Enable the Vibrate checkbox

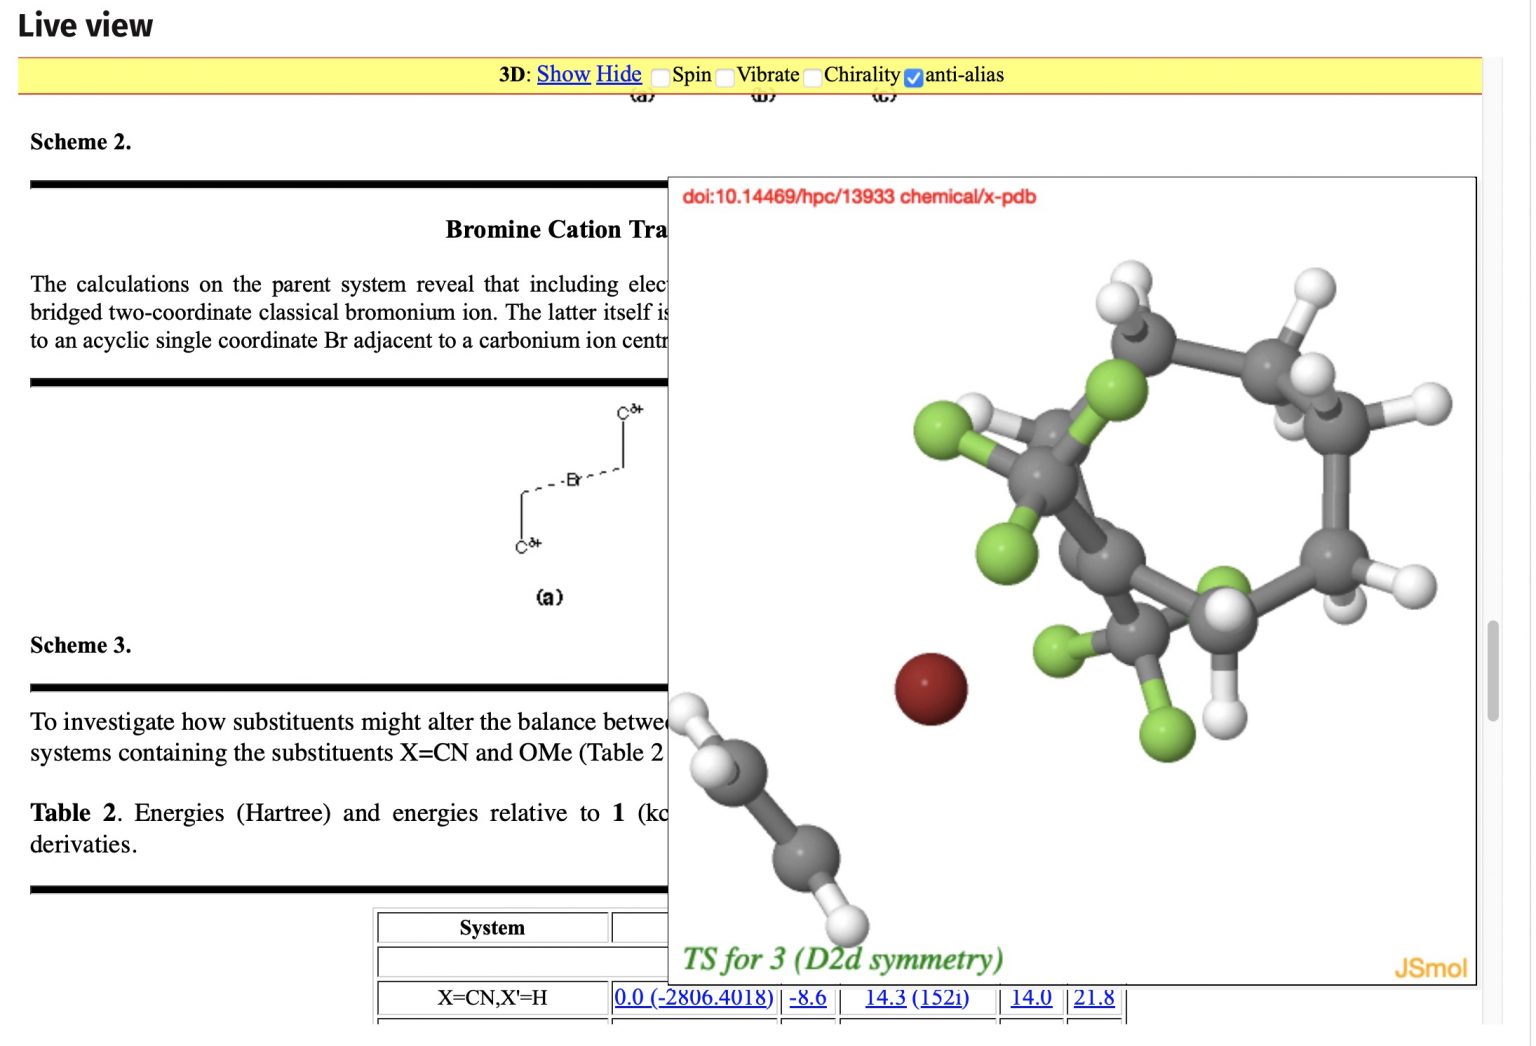tap(725, 77)
